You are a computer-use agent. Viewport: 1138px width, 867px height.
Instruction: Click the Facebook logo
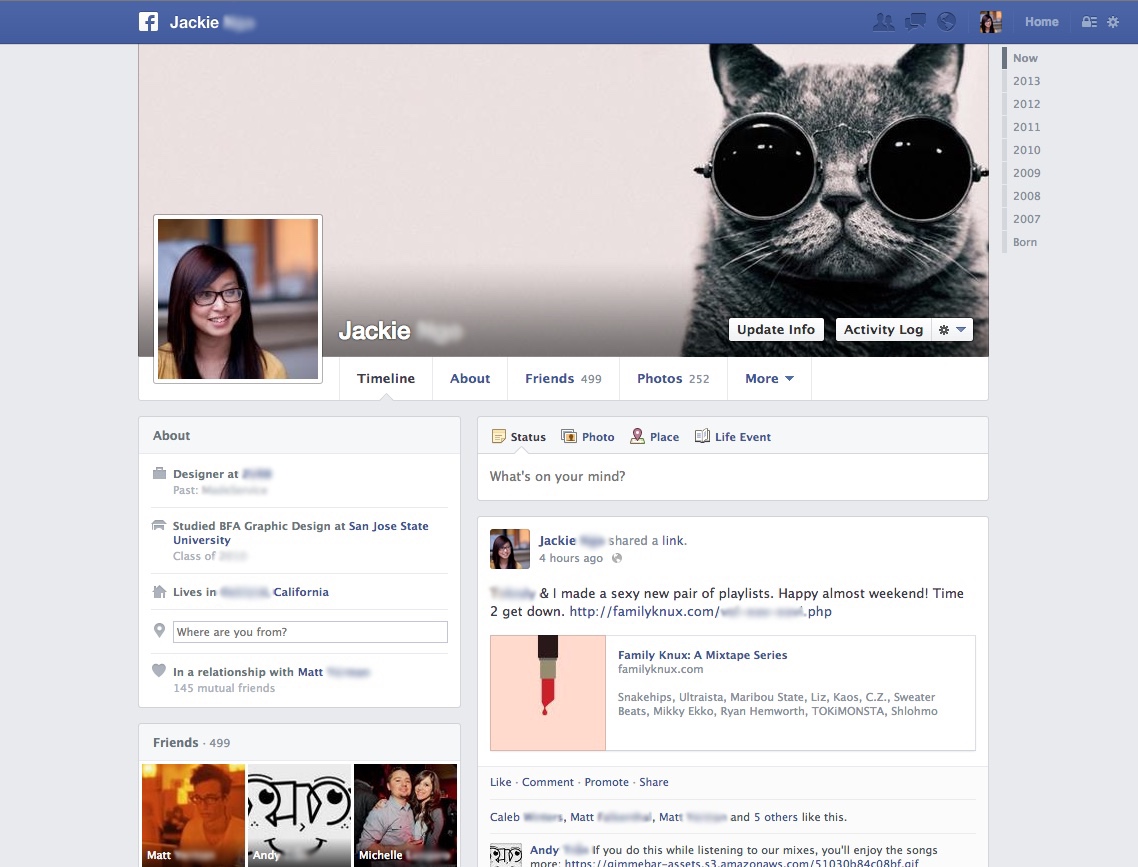[148, 20]
